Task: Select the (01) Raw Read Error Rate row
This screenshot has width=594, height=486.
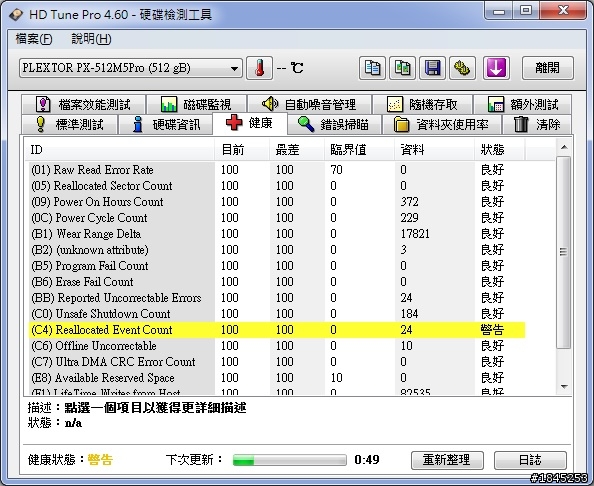Action: [x=277, y=169]
